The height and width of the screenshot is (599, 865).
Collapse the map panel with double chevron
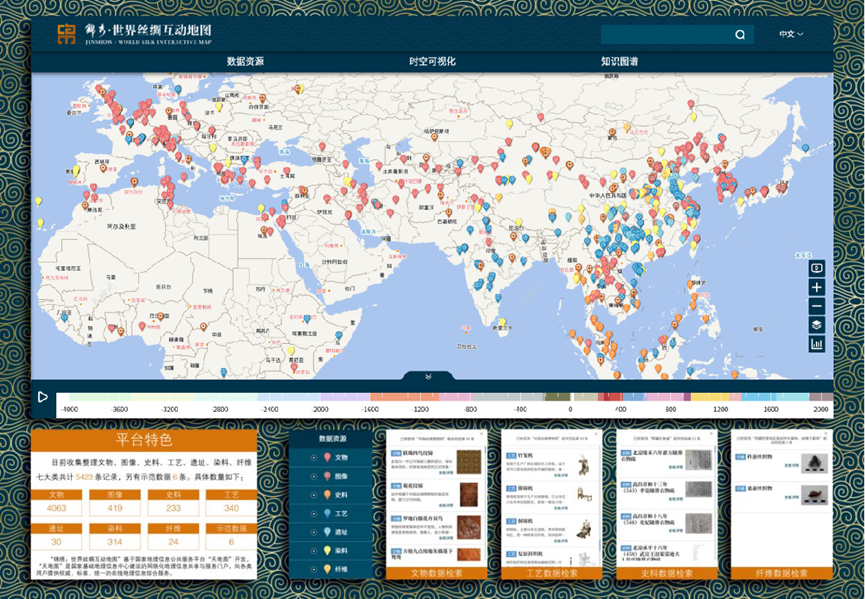428,377
